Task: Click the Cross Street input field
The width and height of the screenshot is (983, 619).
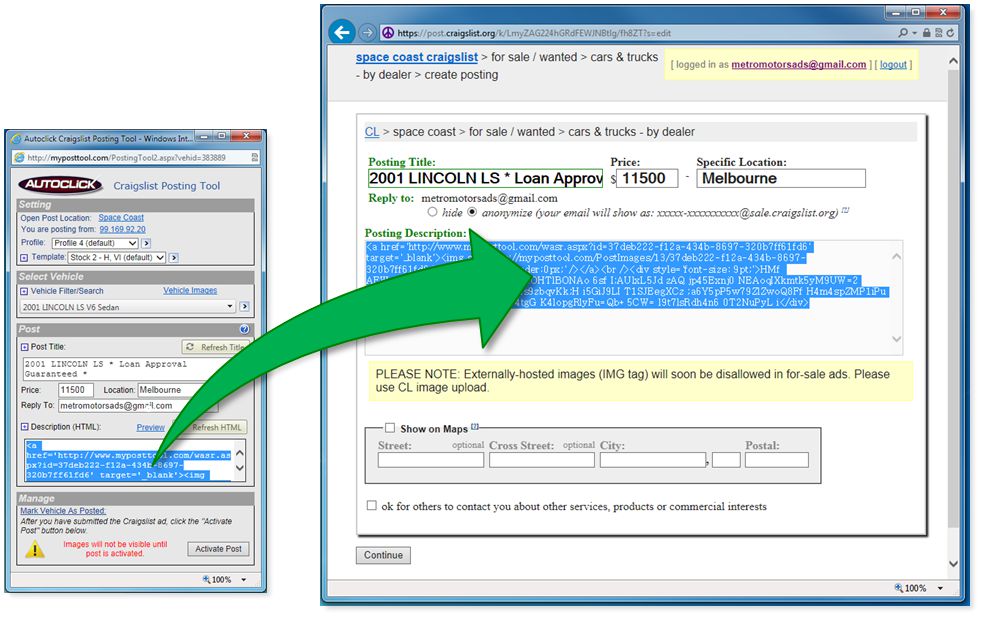Action: click(542, 460)
